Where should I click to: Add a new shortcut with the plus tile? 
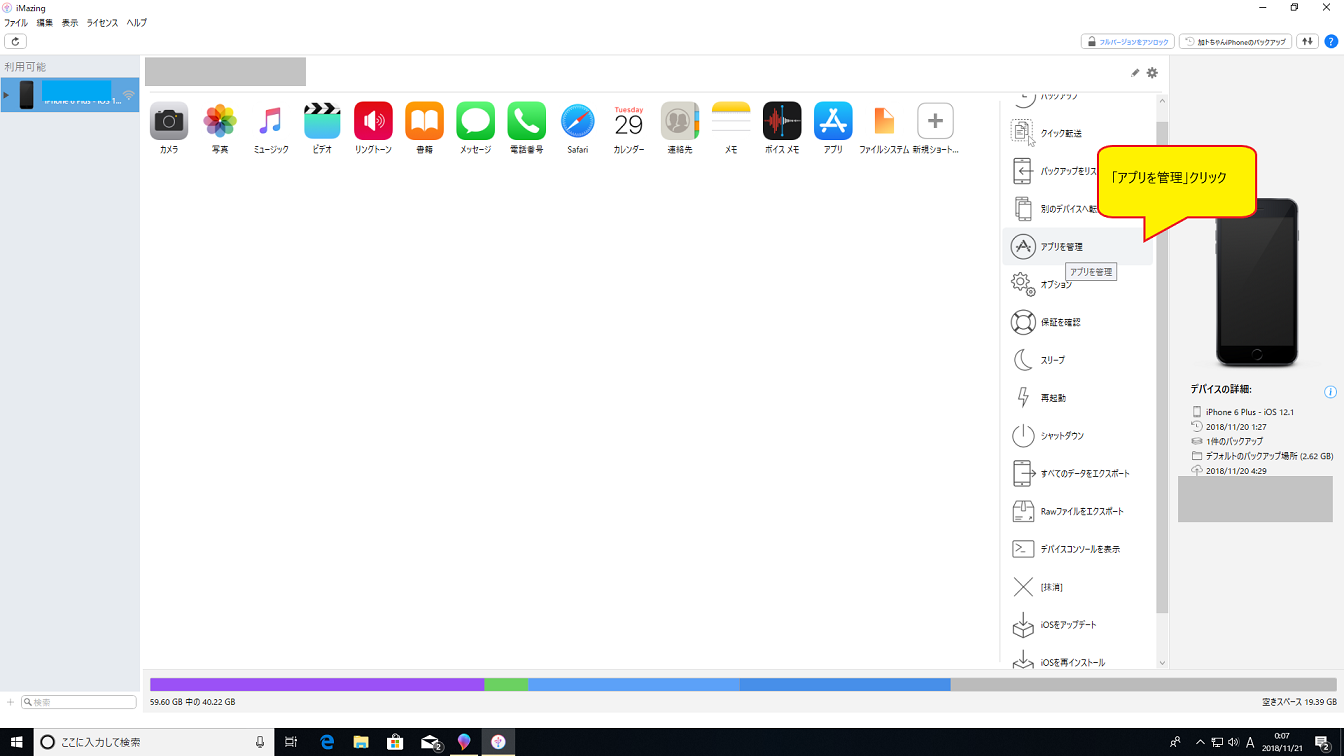935,121
